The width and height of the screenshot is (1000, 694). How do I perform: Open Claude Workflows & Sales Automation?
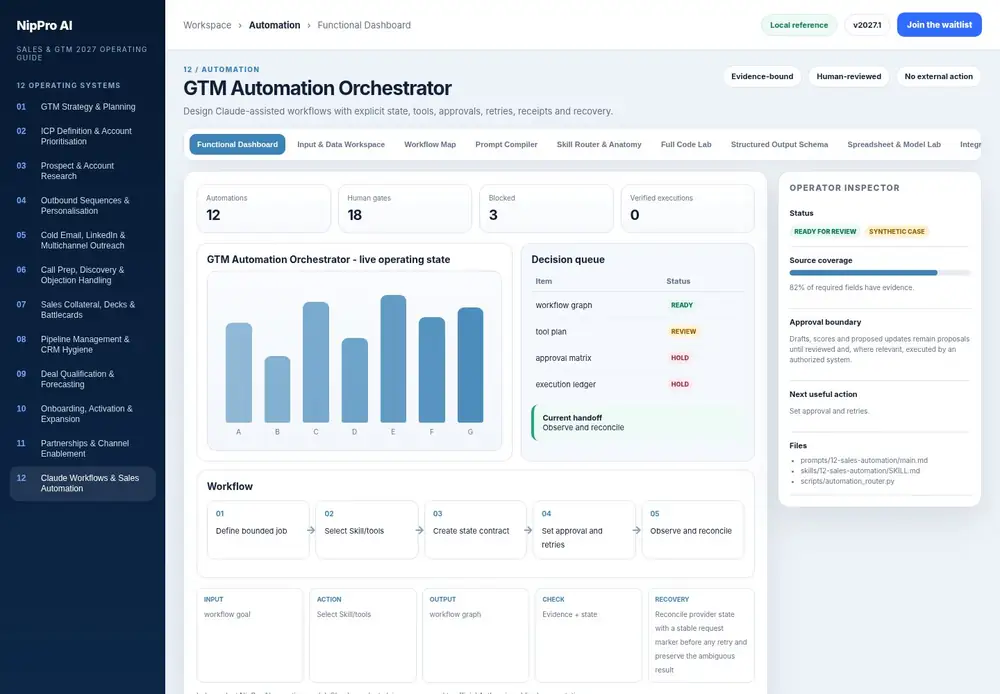click(83, 483)
